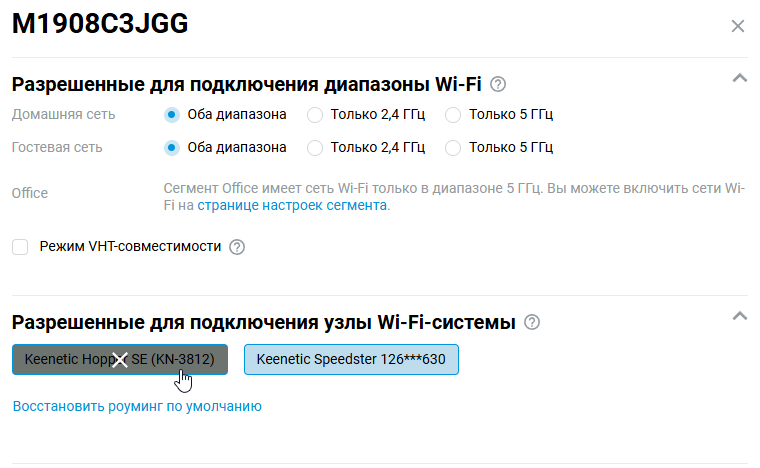Pick 'Только 5 ГГц' for Домашняя сеть
The height and width of the screenshot is (468, 760).
[453, 114]
